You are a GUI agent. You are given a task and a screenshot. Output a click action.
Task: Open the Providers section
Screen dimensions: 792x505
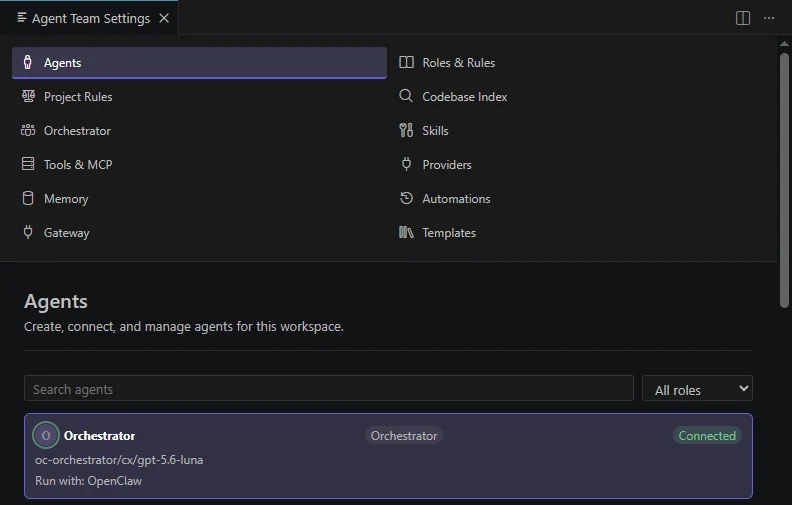[x=578, y=165]
